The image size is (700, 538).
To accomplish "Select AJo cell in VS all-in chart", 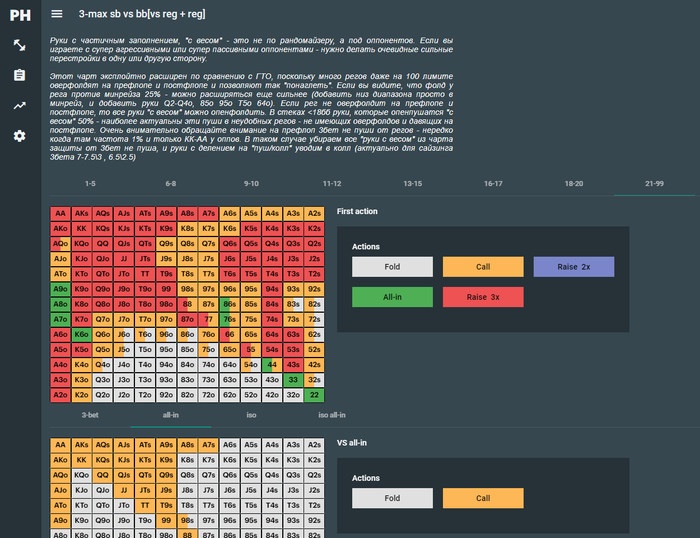I will coord(60,490).
